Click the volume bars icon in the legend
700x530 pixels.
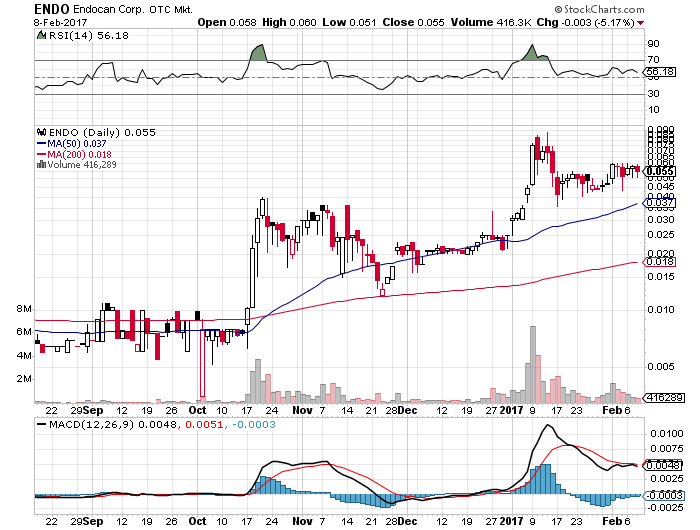(x=42, y=164)
